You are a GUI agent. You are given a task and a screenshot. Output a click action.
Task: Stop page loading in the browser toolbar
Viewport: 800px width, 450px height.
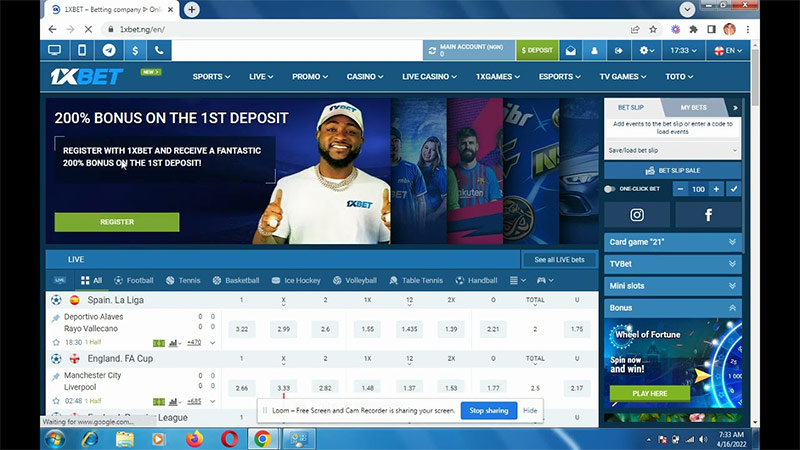point(88,30)
